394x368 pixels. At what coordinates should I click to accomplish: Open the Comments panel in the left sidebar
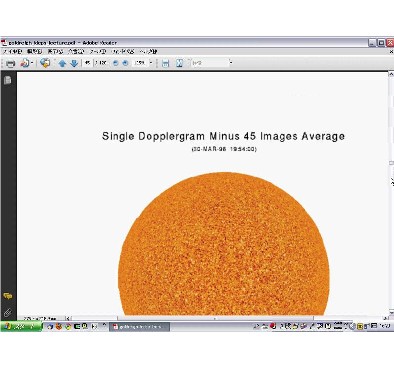(8, 296)
